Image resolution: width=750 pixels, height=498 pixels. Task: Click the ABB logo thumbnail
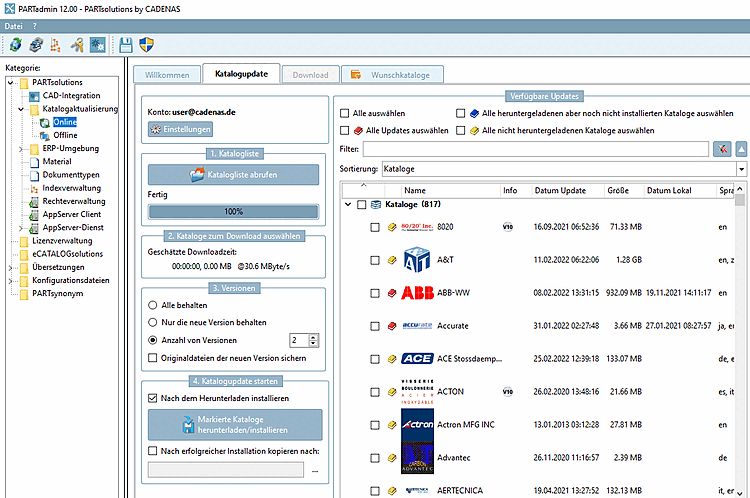pos(417,293)
